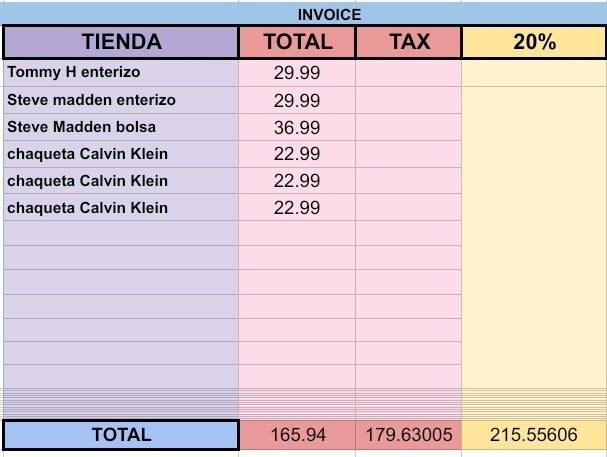Click the 179.63005 tax total cell

408,435
